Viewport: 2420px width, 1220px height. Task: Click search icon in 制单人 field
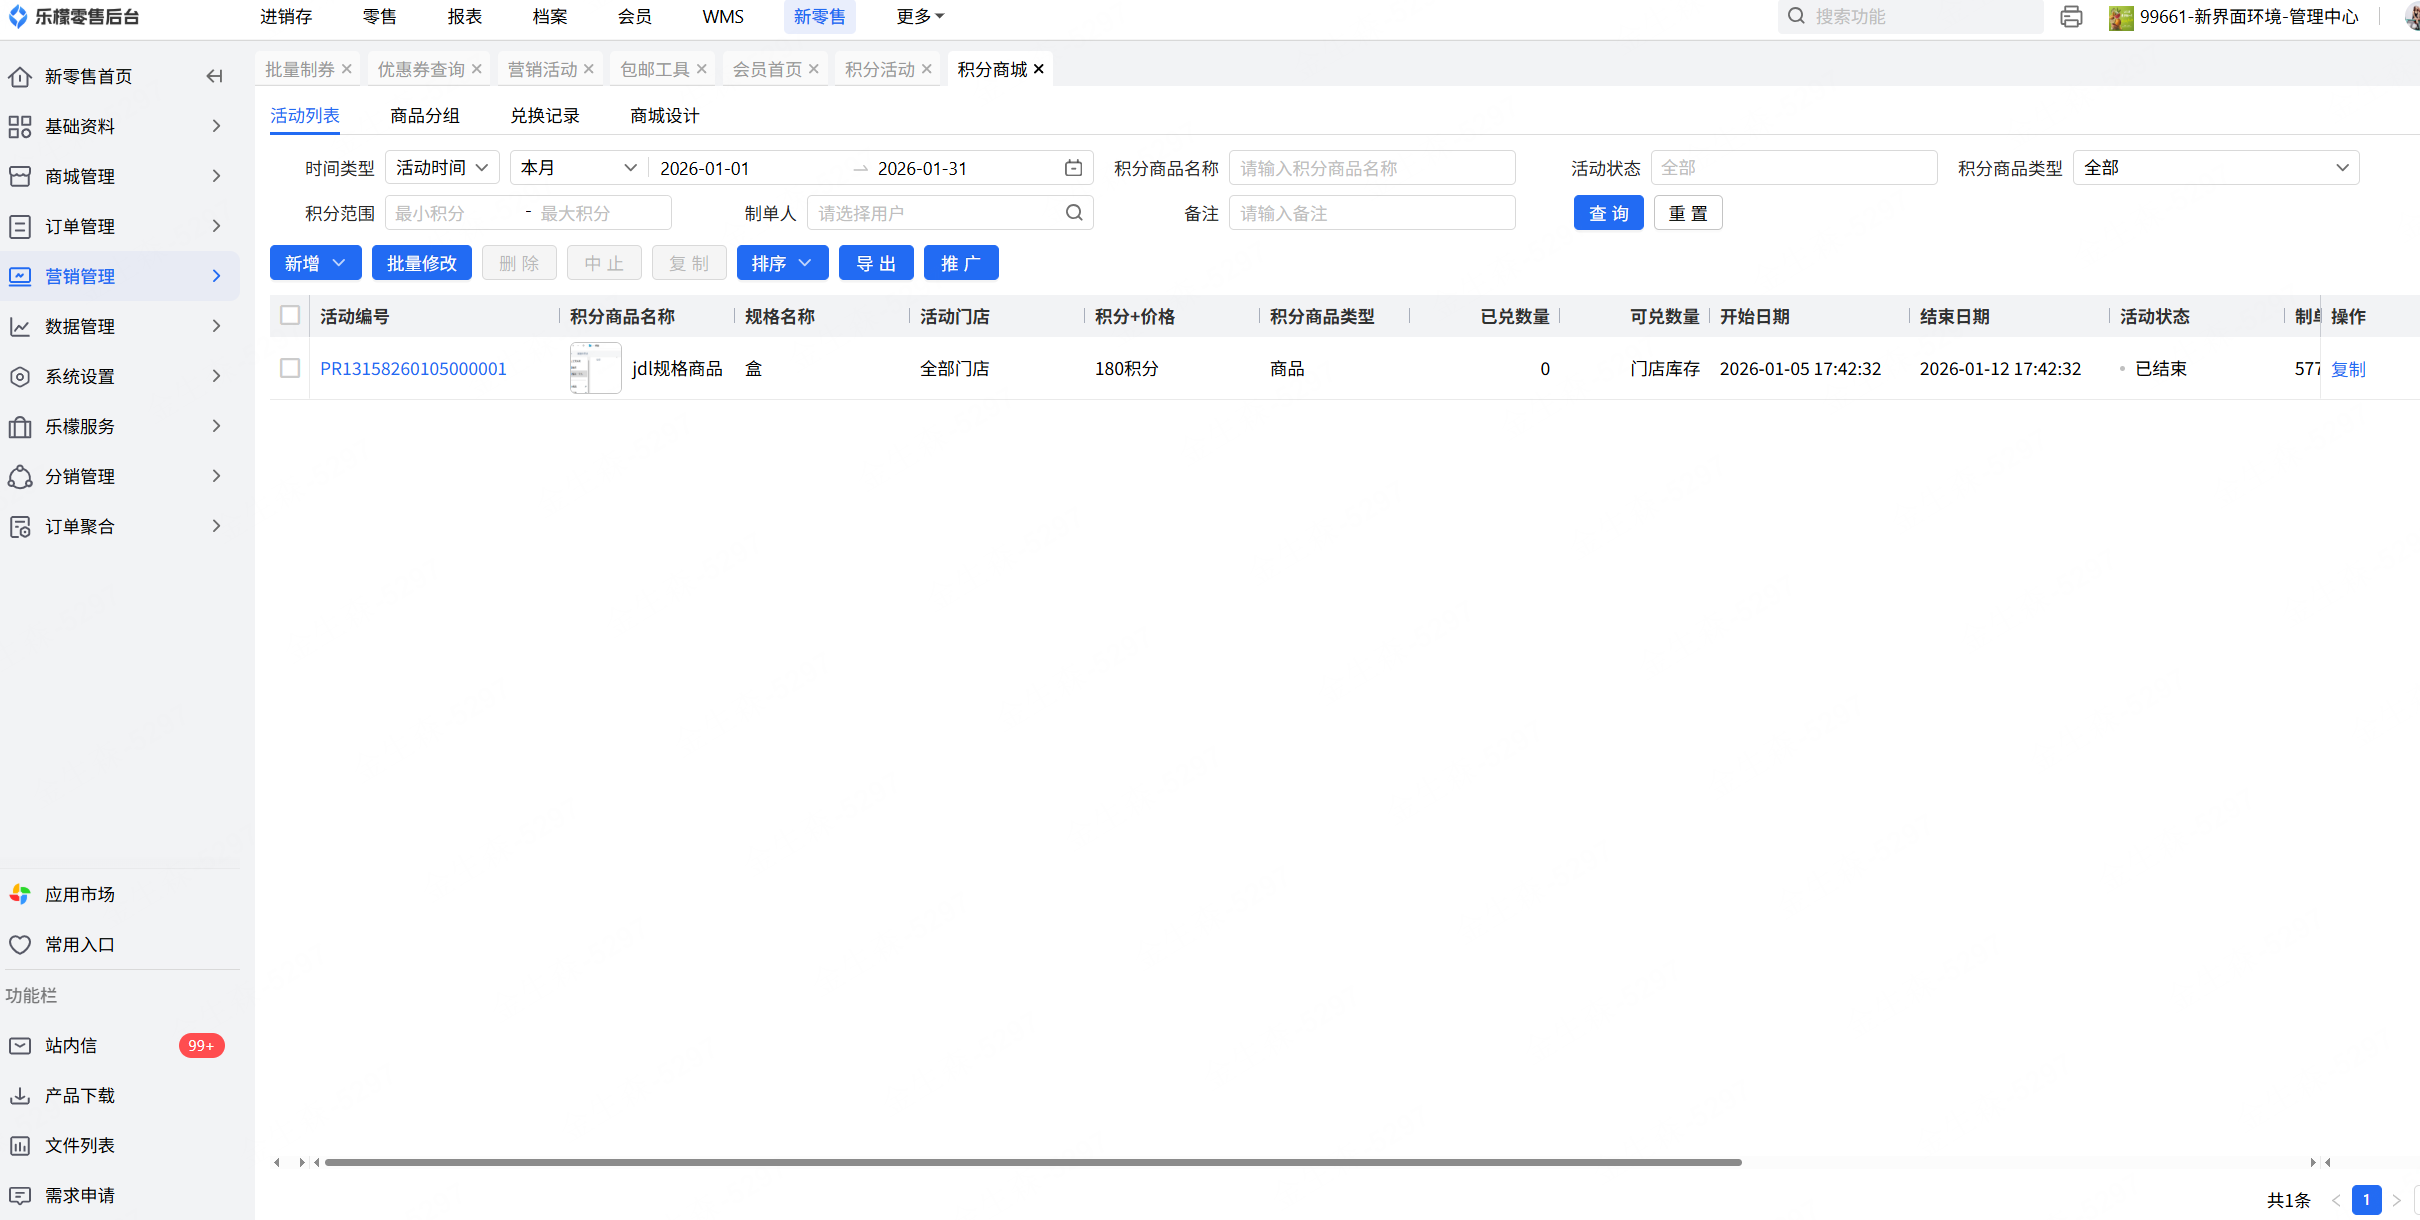pos(1074,213)
